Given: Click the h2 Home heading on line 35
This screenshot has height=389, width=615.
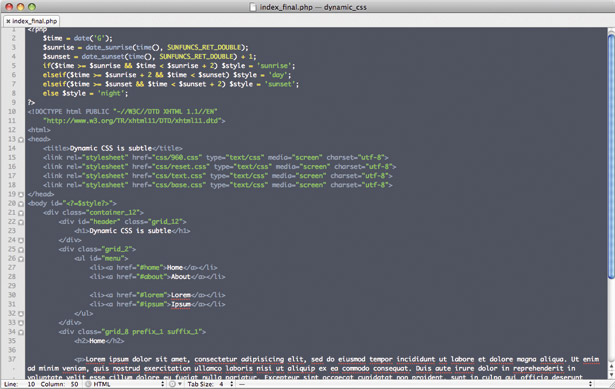Looking at the screenshot, I should click(x=97, y=341).
